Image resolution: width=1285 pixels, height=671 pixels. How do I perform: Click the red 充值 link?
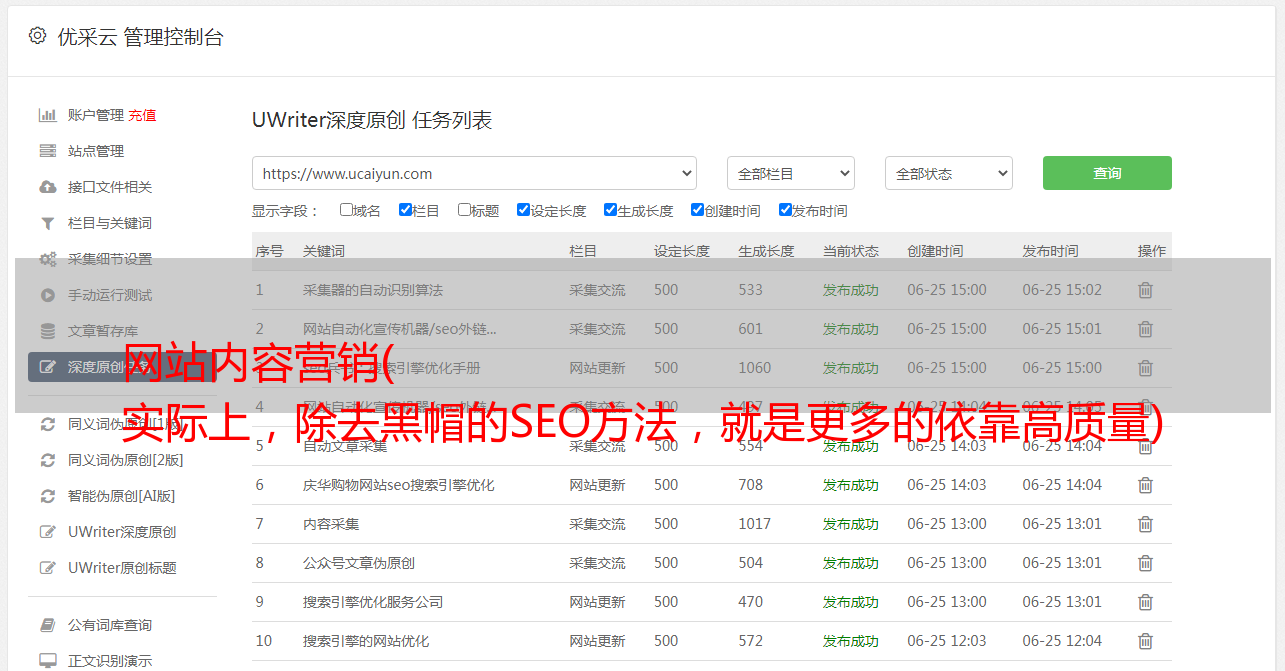click(x=142, y=115)
